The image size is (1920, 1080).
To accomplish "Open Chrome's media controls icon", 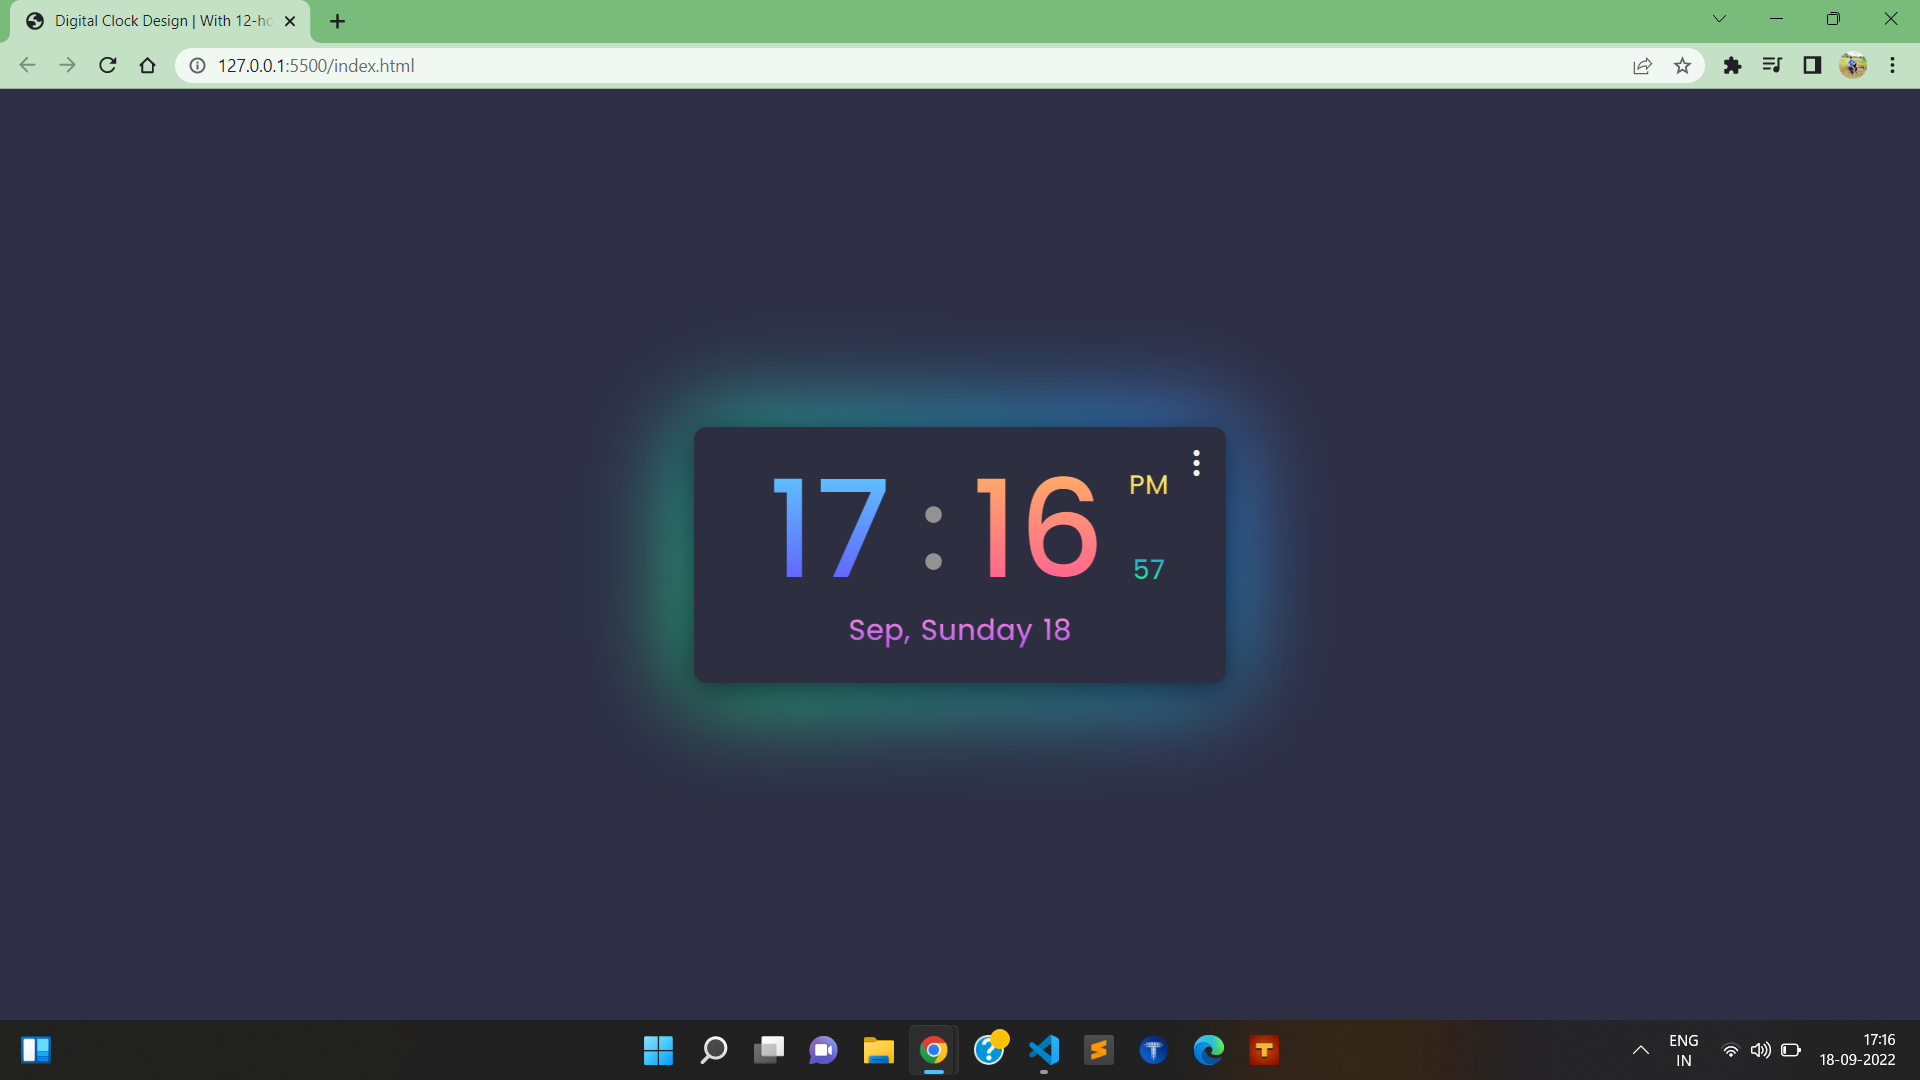I will (1772, 65).
